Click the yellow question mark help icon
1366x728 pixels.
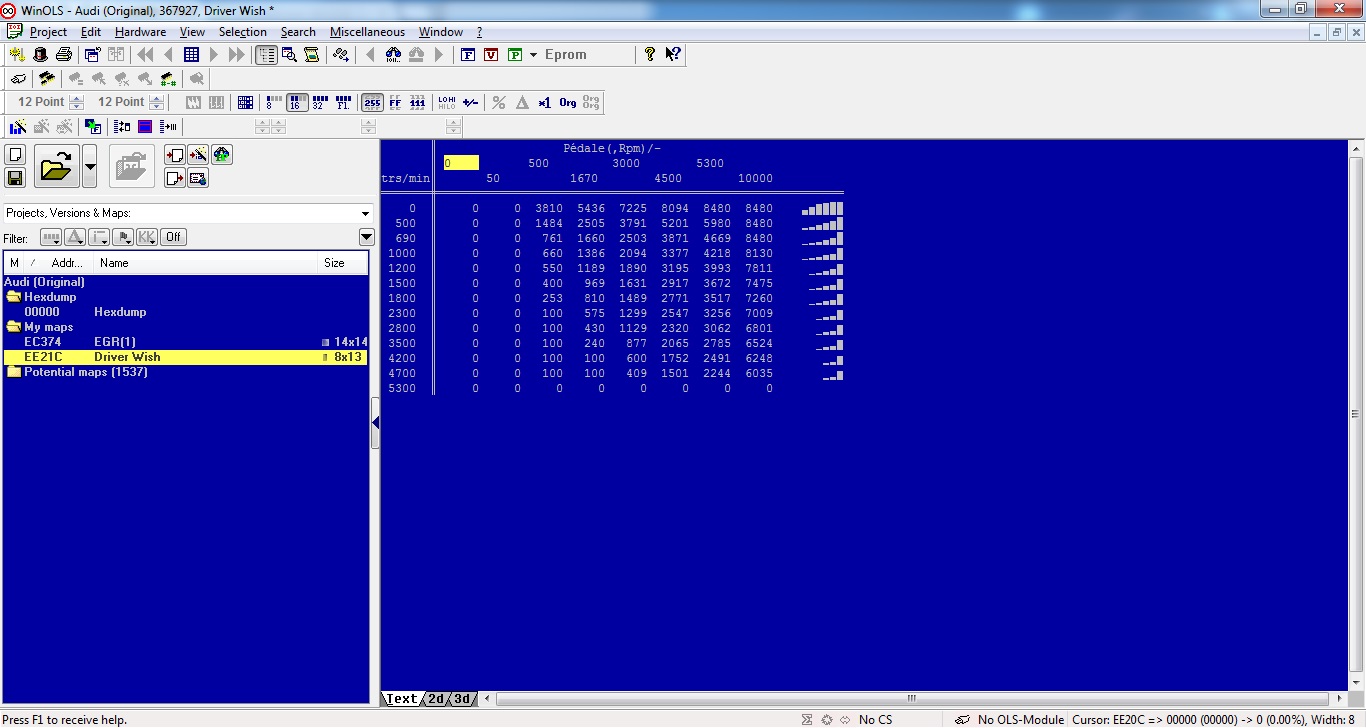click(650, 55)
